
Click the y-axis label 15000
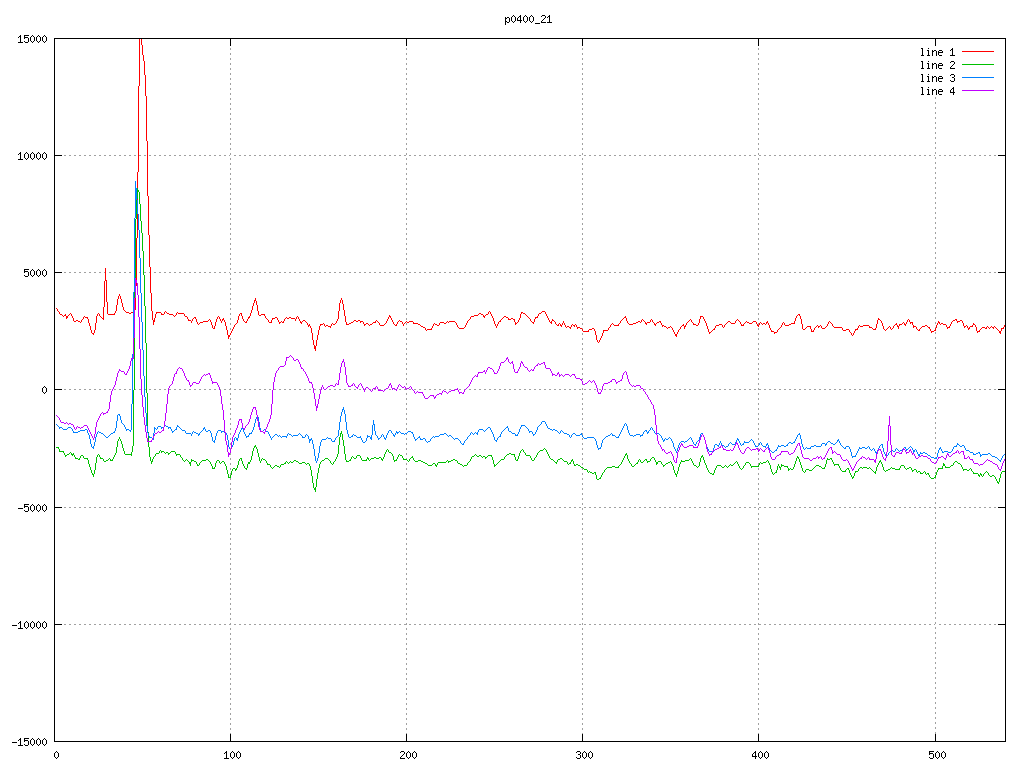tap(33, 39)
